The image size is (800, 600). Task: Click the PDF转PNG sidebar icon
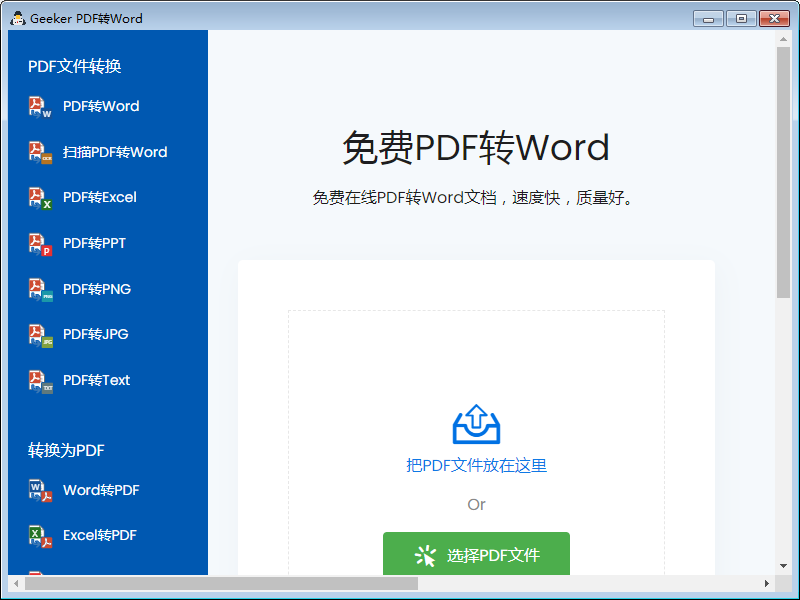40,289
